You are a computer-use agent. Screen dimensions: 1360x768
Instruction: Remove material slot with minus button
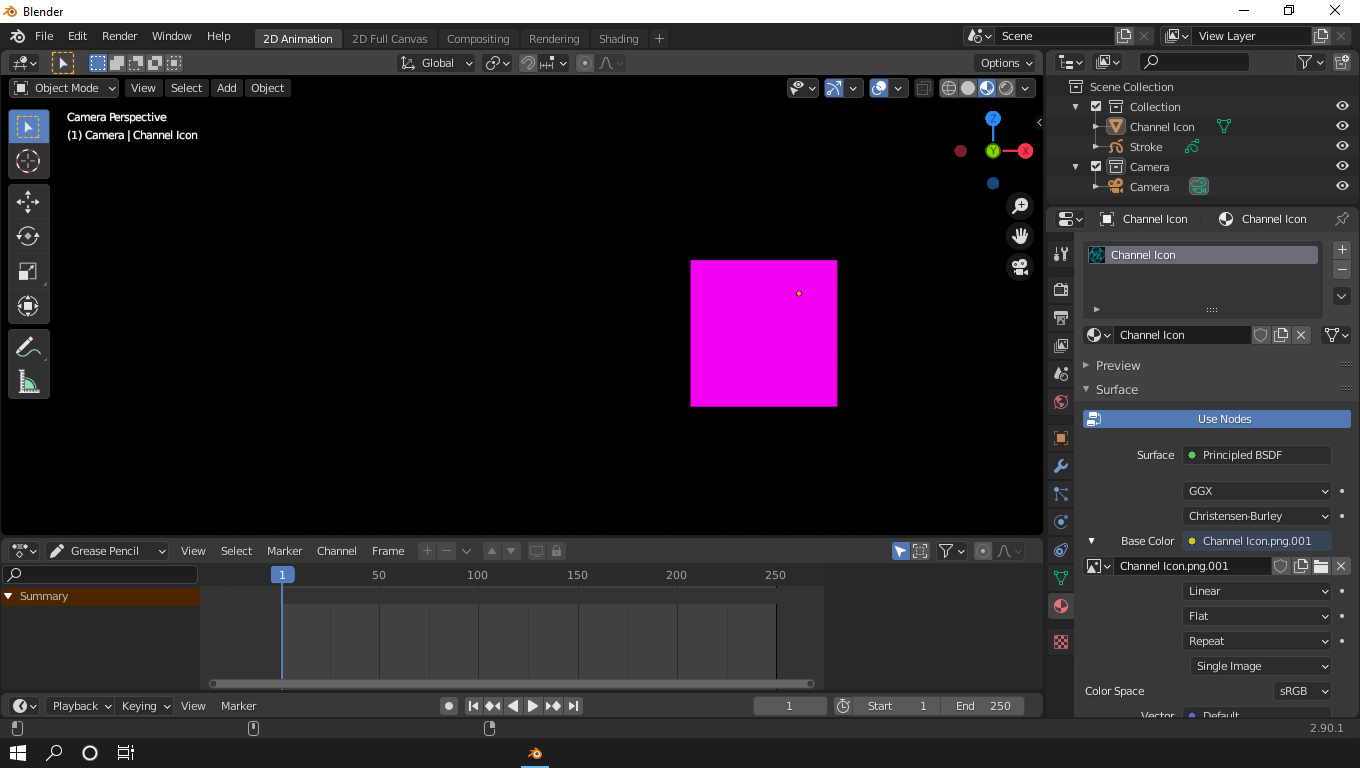click(1342, 270)
